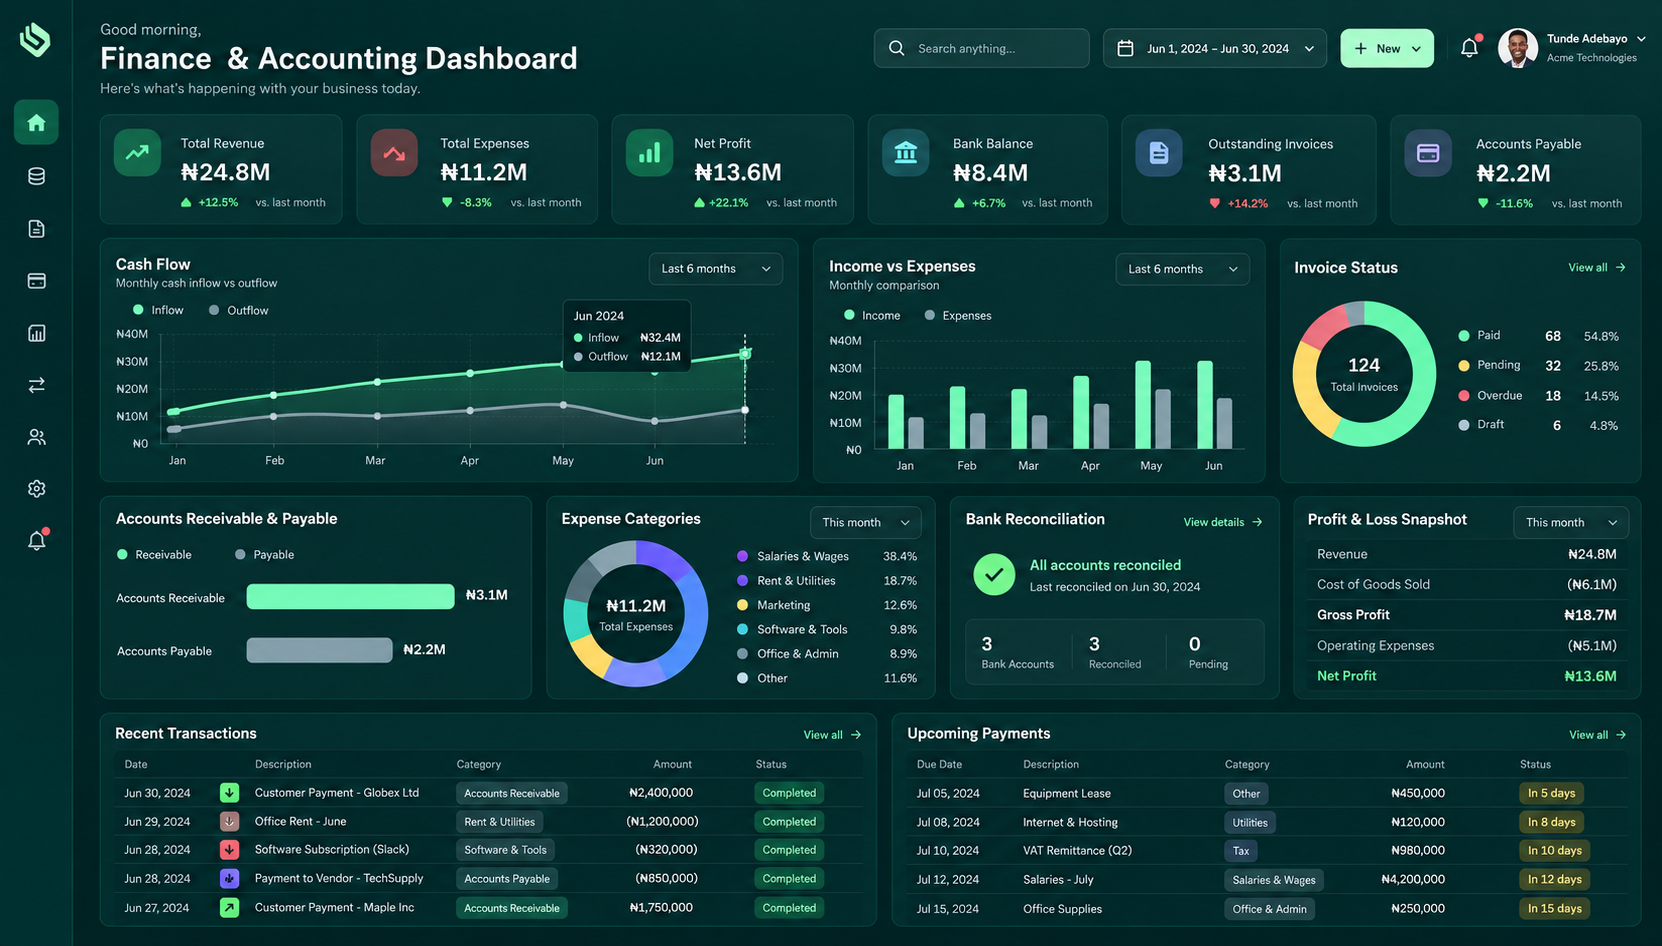The width and height of the screenshot is (1662, 946).
Task: Open the bar chart reports icon in sidebar
Action: [x=36, y=333]
